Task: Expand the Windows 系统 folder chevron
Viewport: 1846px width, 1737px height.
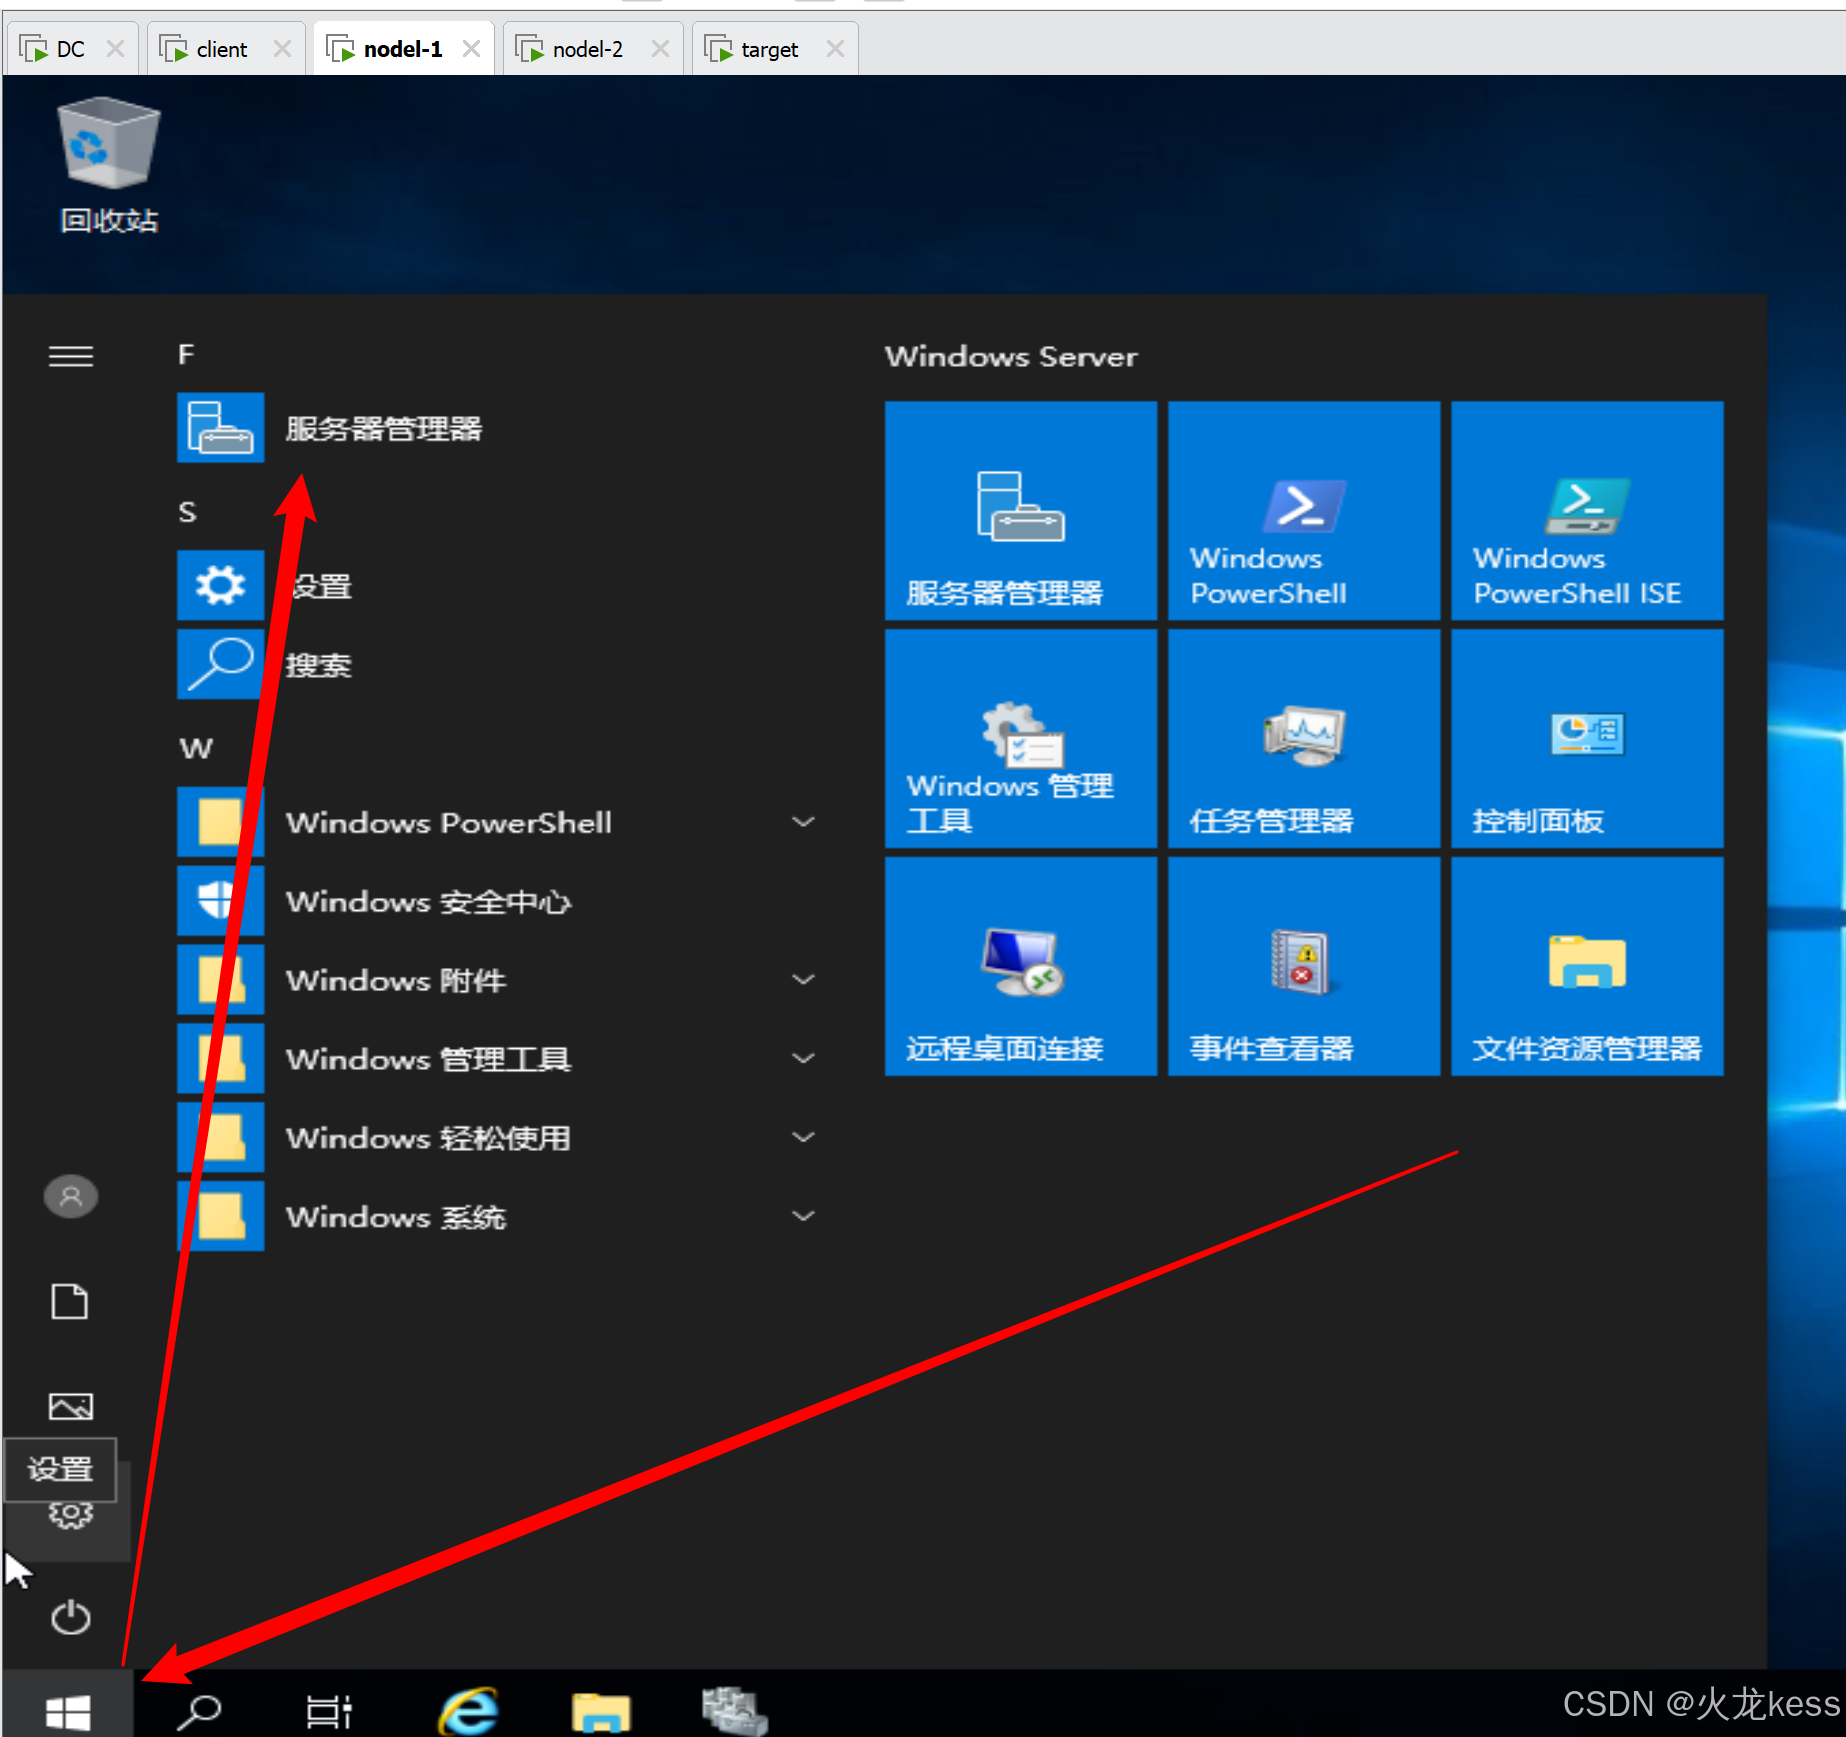Action: 803,1216
